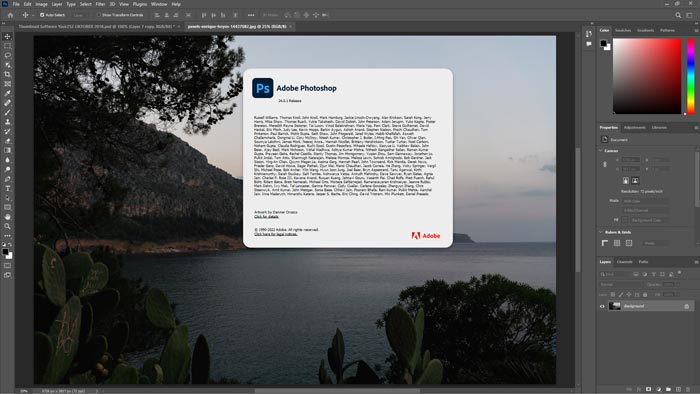Toggle the Auto-Select checkbox
Image resolution: width=700 pixels, height=394 pixels.
pos(42,15)
